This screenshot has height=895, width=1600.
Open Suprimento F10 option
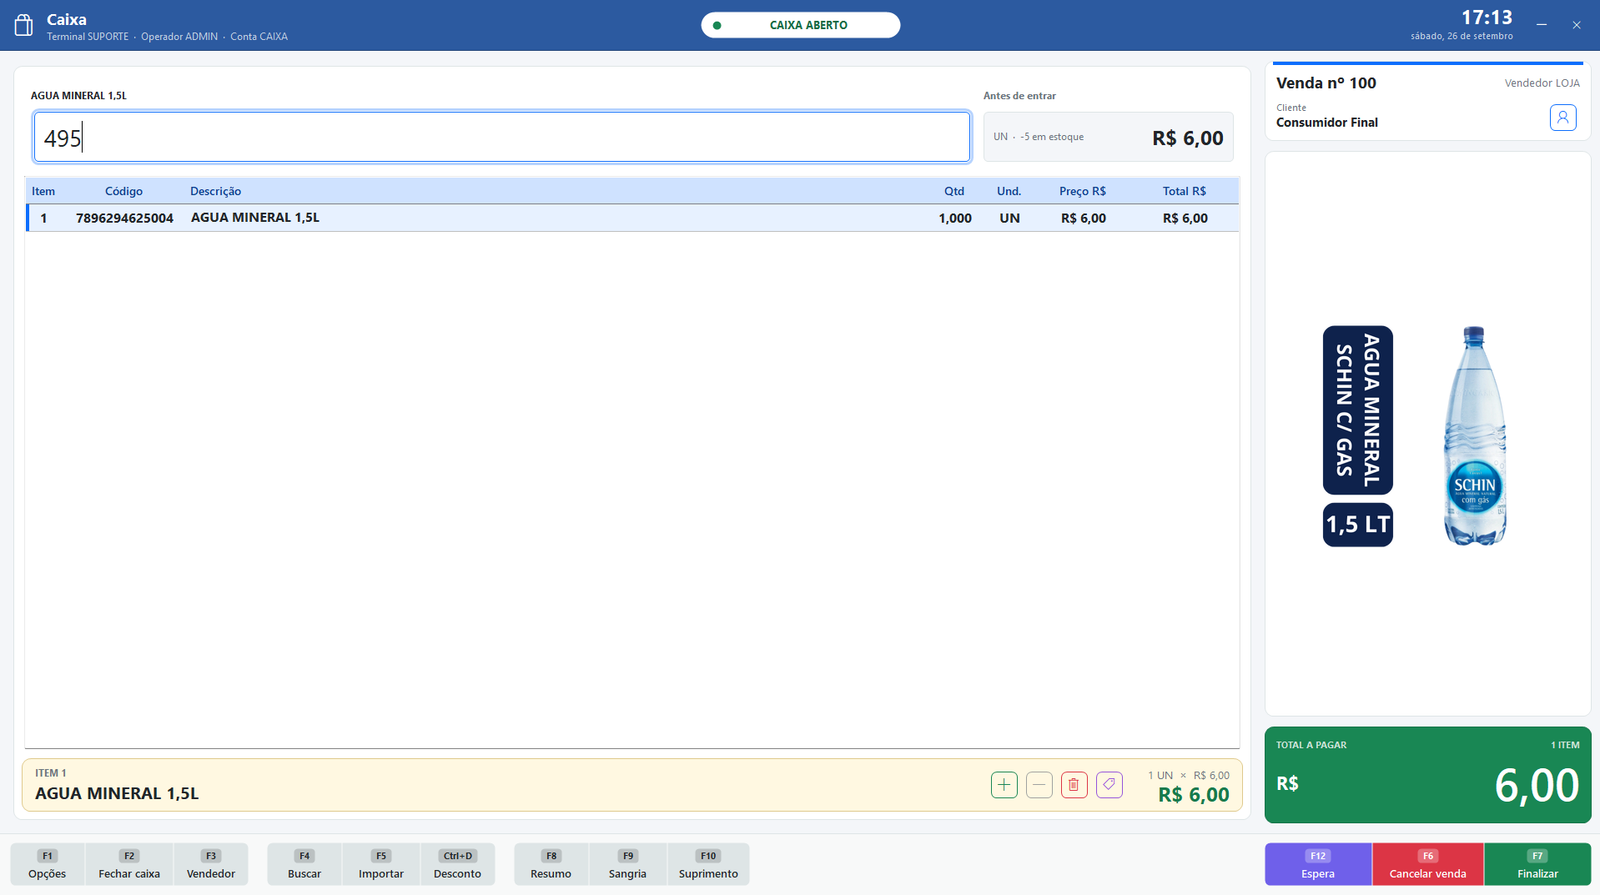pyautogui.click(x=708, y=864)
